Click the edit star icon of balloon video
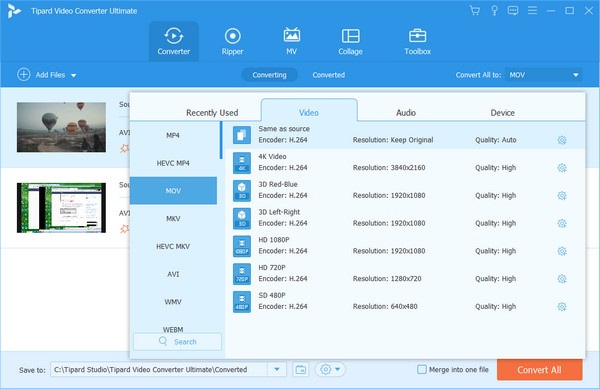 (125, 148)
